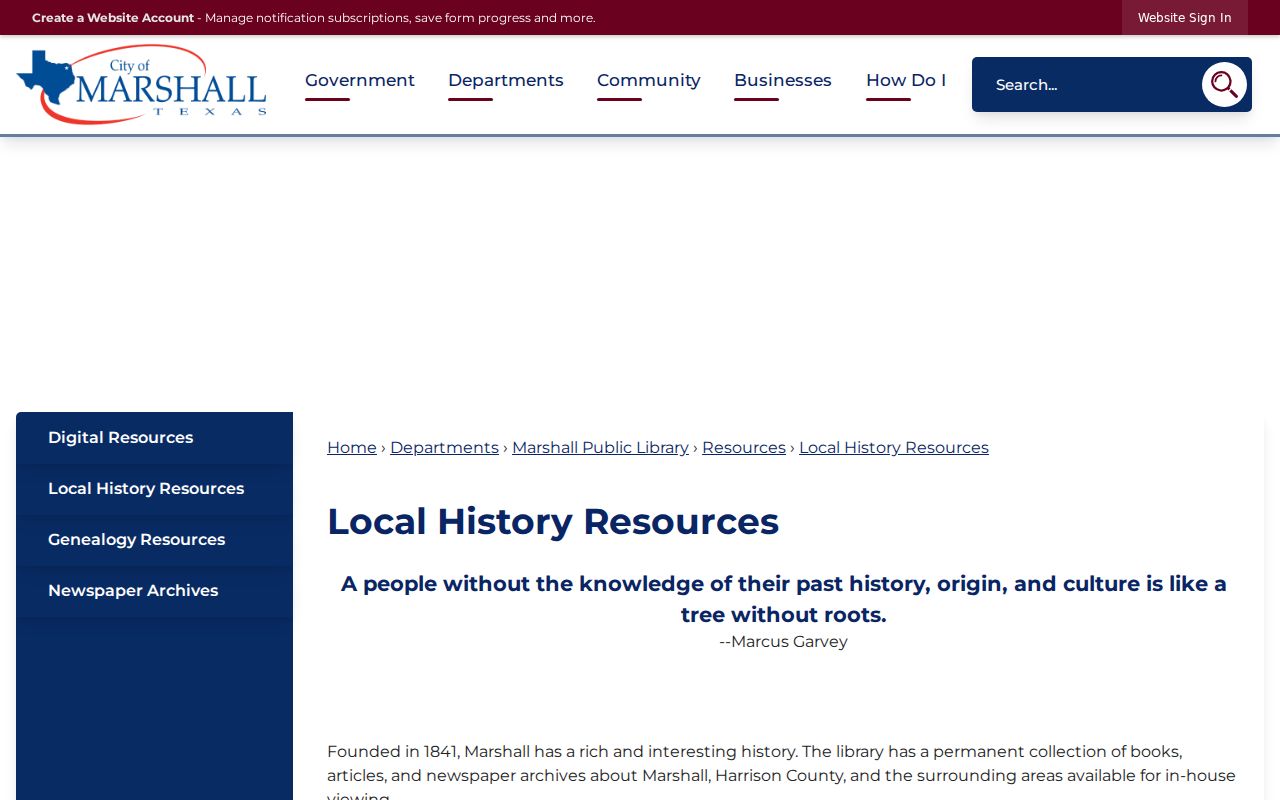This screenshot has width=1280, height=800.
Task: Open the How Do I menu
Action: (x=906, y=80)
